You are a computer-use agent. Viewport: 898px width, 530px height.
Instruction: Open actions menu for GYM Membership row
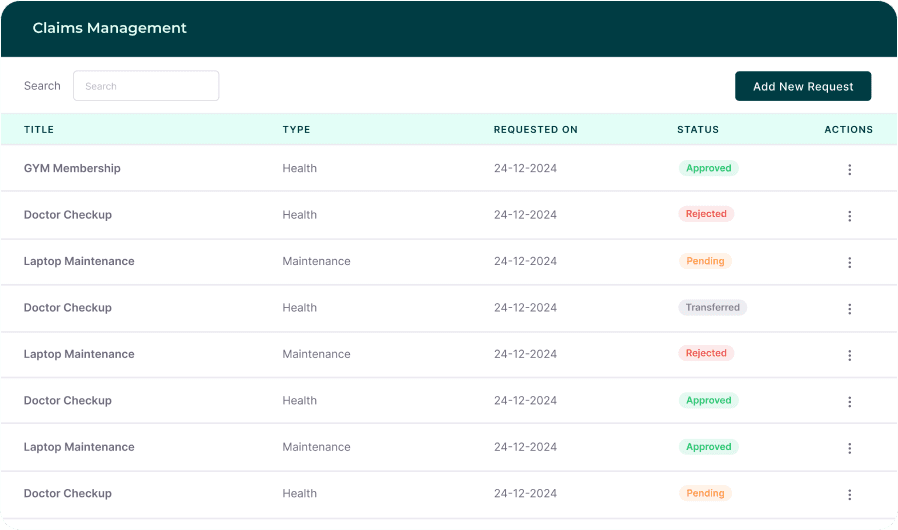tap(849, 170)
